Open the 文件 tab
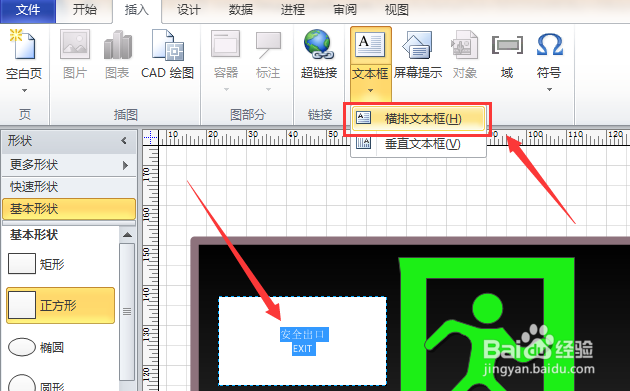 [x=28, y=10]
